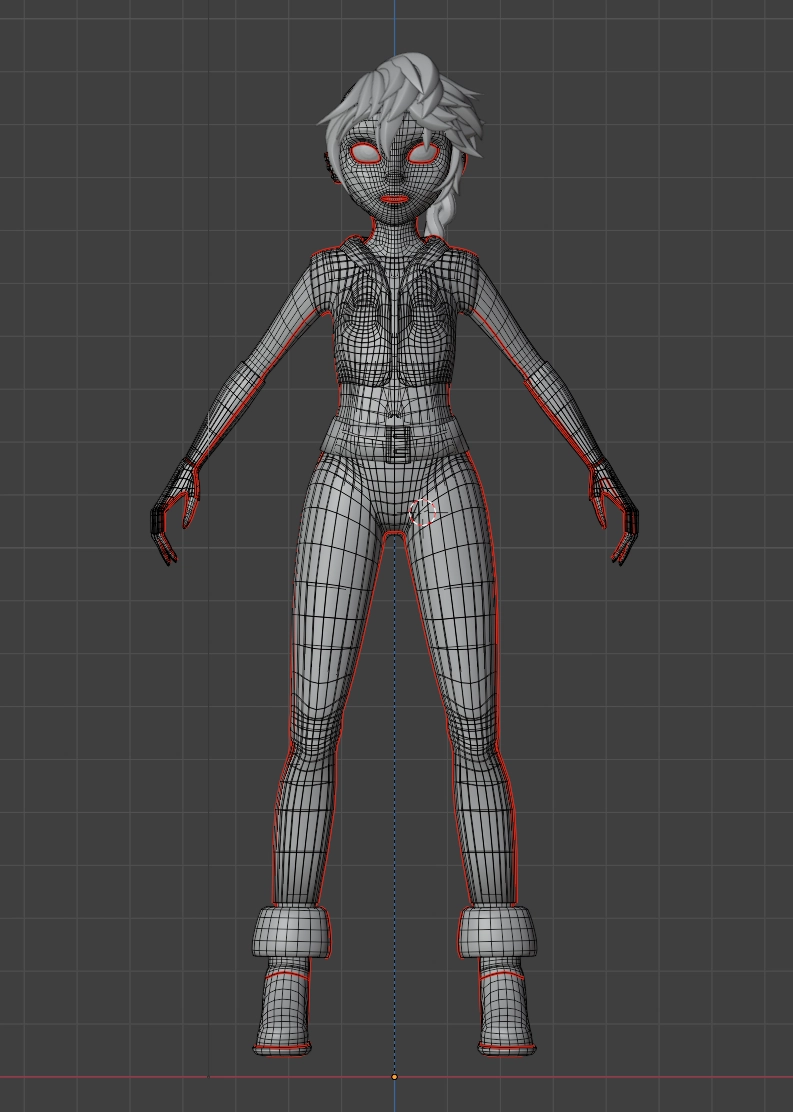Click the belt buckle on the waist
Viewport: 793px width, 1112px height.
click(399, 441)
